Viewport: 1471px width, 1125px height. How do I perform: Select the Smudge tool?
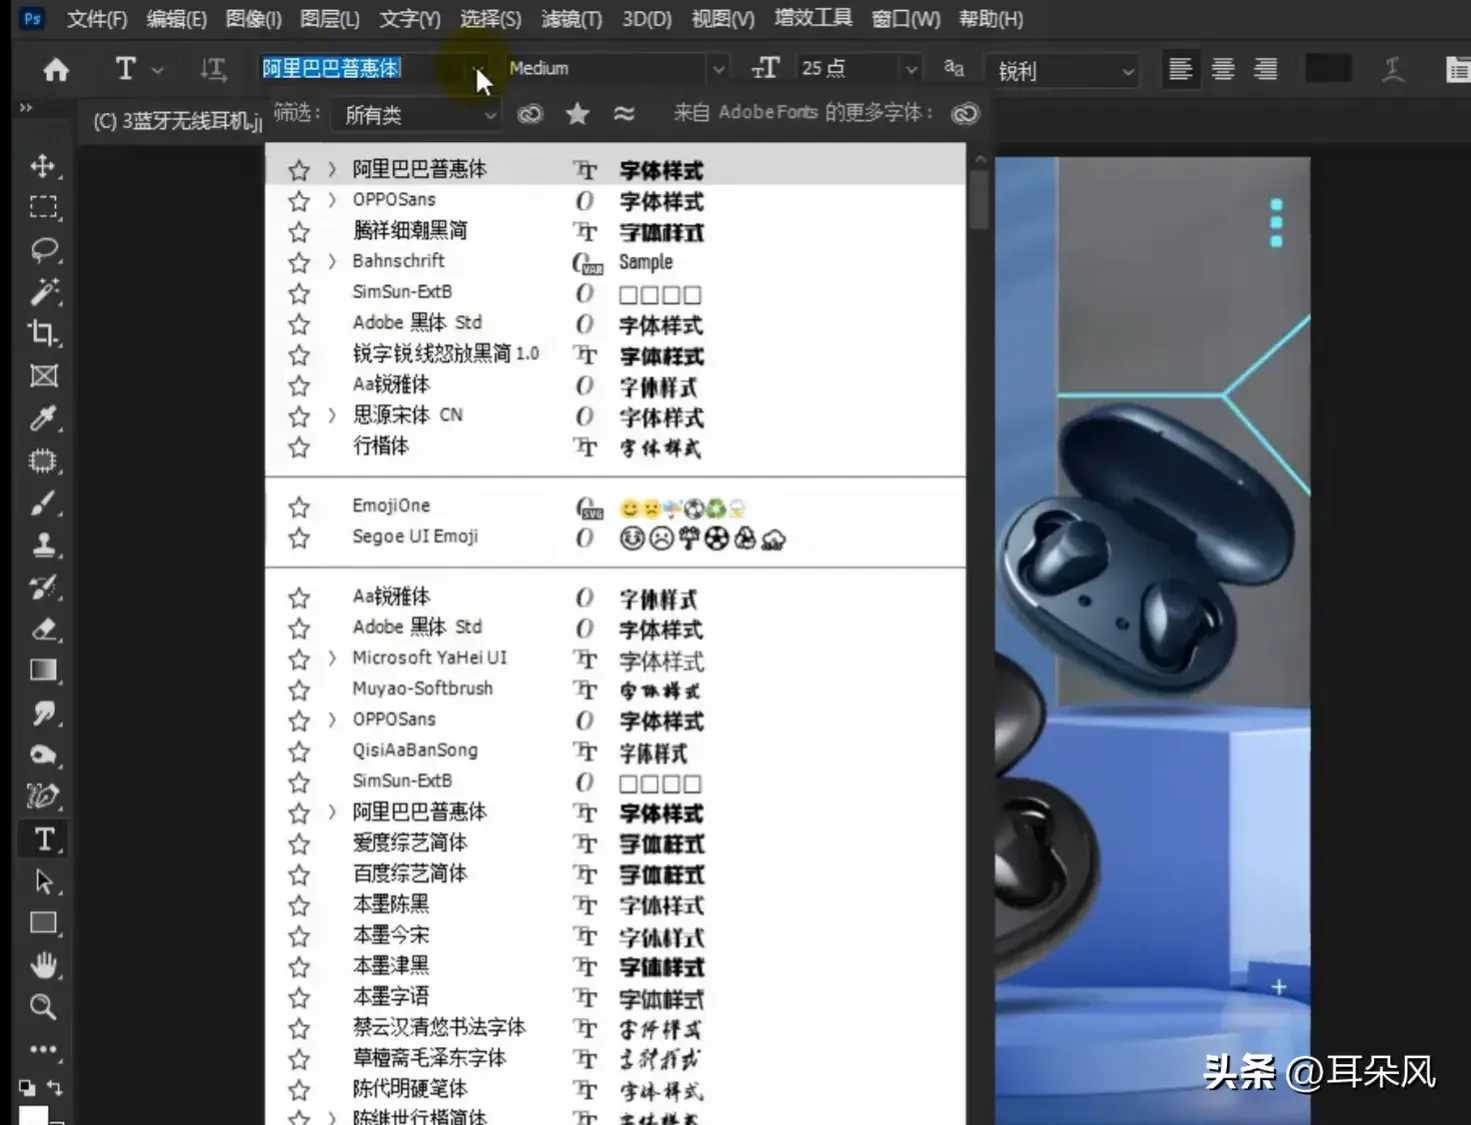pyautogui.click(x=43, y=713)
